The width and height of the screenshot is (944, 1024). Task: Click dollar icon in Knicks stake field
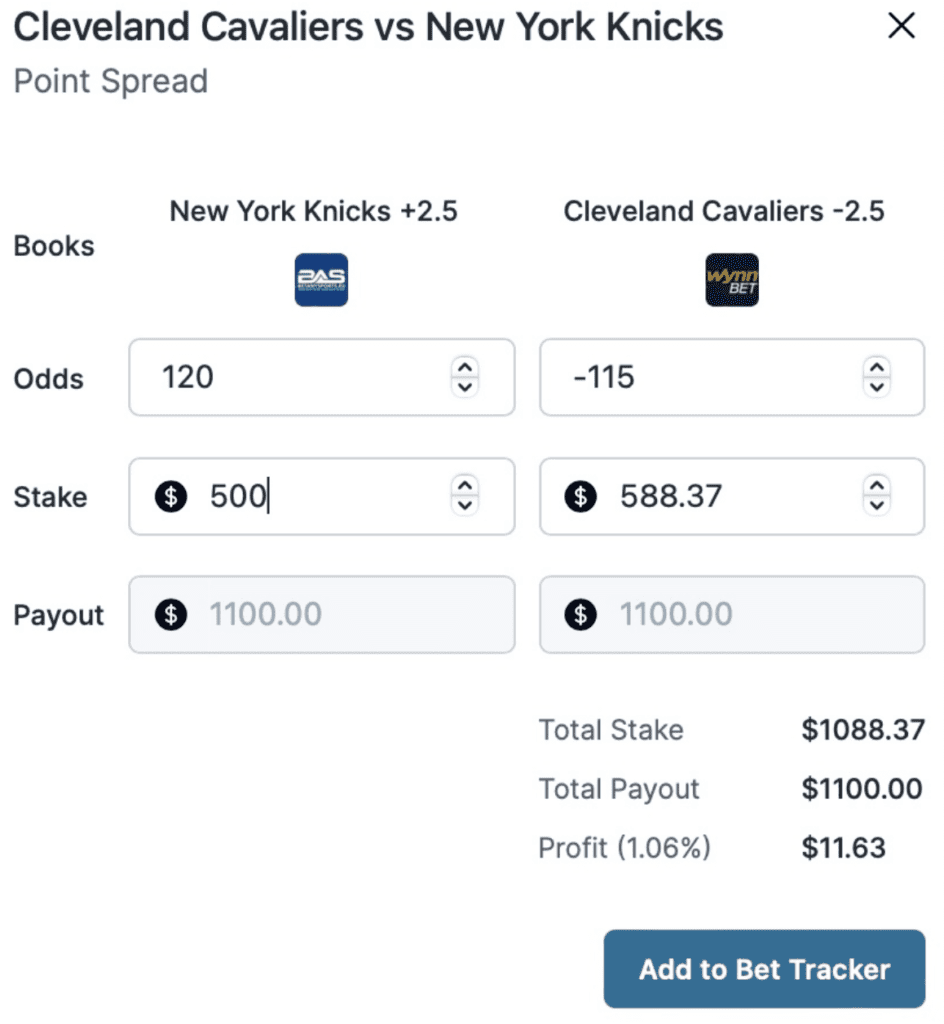[171, 496]
